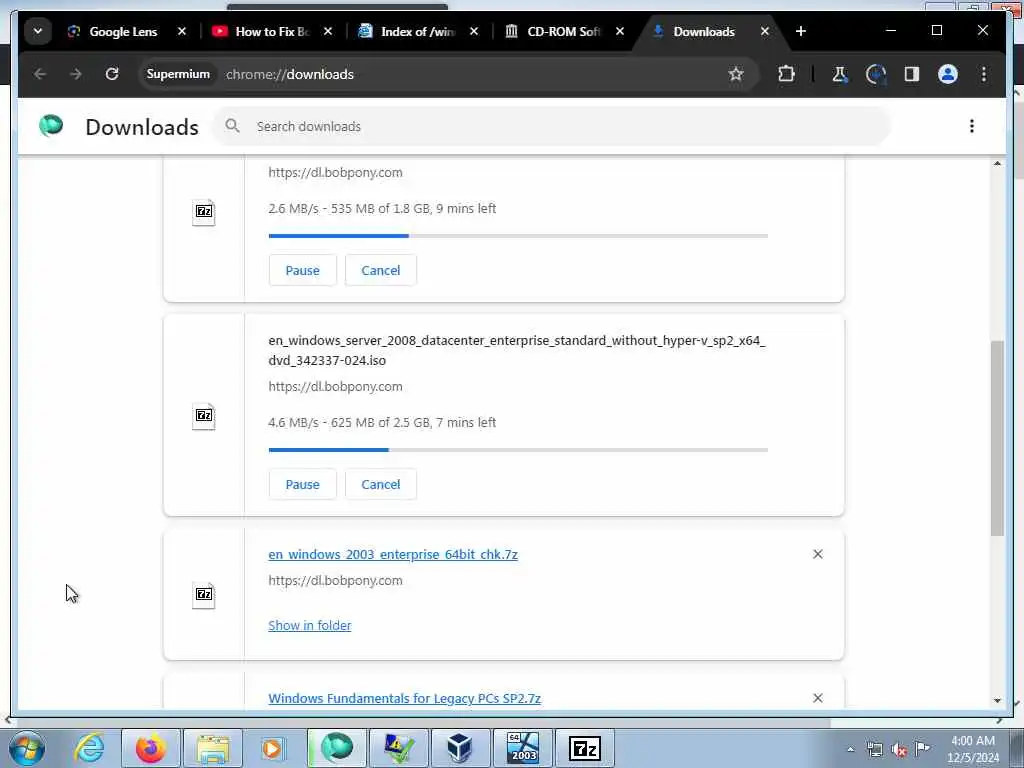Click the 2.5 GB download progress bar
The width and height of the screenshot is (1024, 768).
[518, 450]
